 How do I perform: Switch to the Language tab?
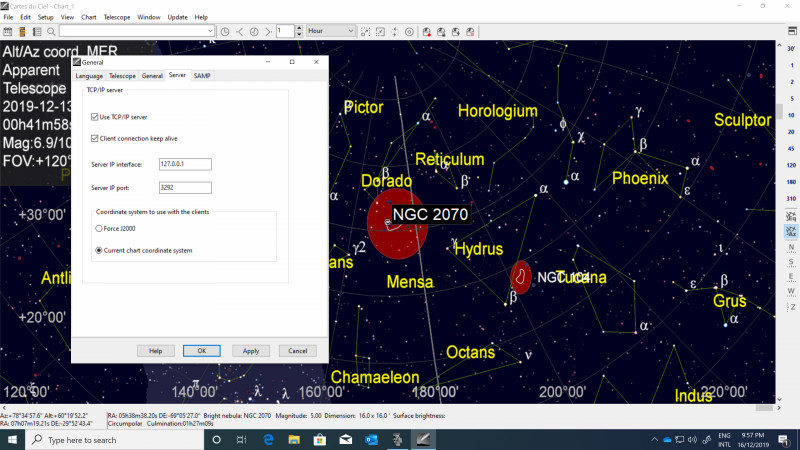[x=89, y=76]
